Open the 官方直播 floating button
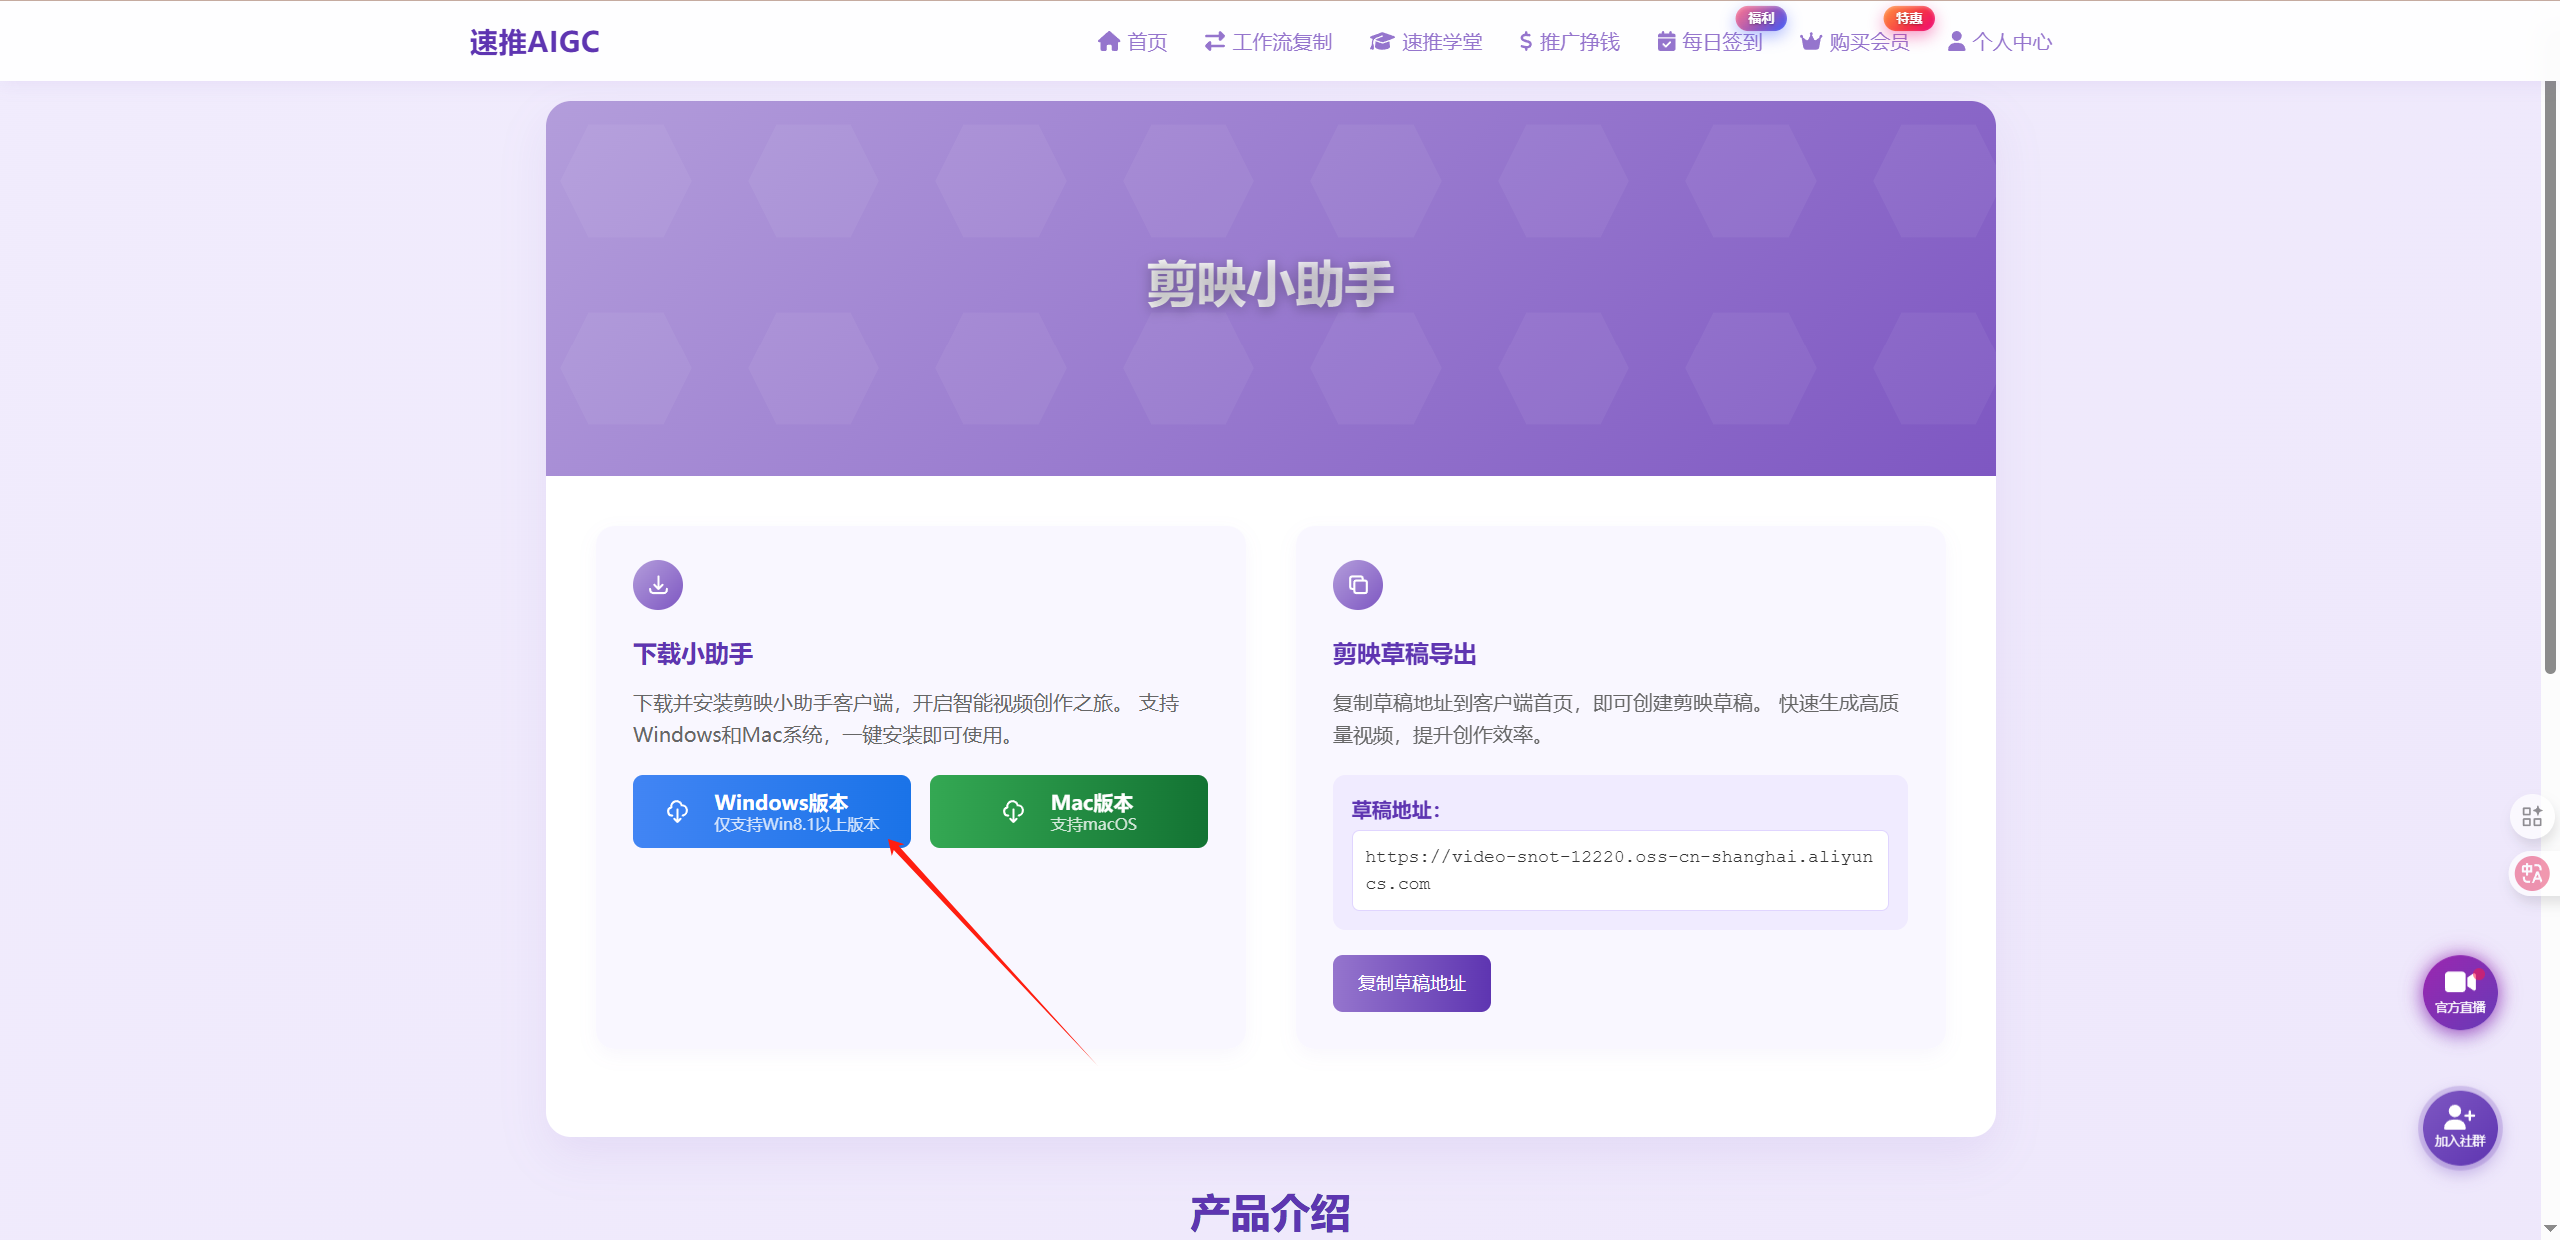Image resolution: width=2560 pixels, height=1240 pixels. (x=2460, y=992)
